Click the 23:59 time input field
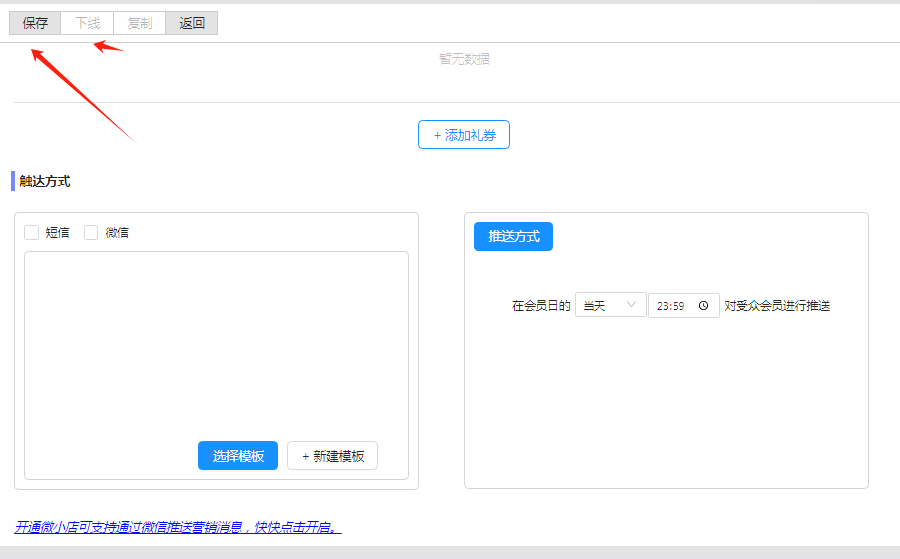Screen dimensions: 900x559 pos(684,305)
